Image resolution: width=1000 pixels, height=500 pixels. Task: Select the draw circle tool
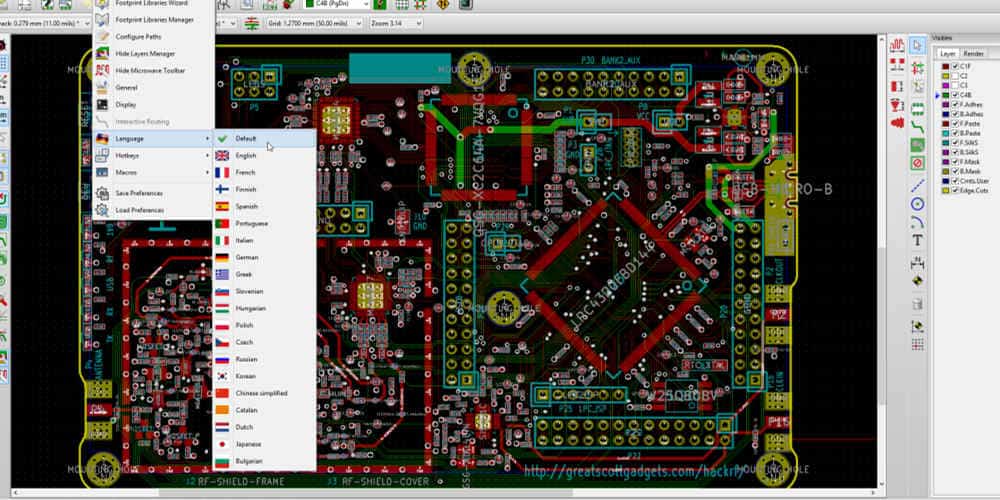917,203
